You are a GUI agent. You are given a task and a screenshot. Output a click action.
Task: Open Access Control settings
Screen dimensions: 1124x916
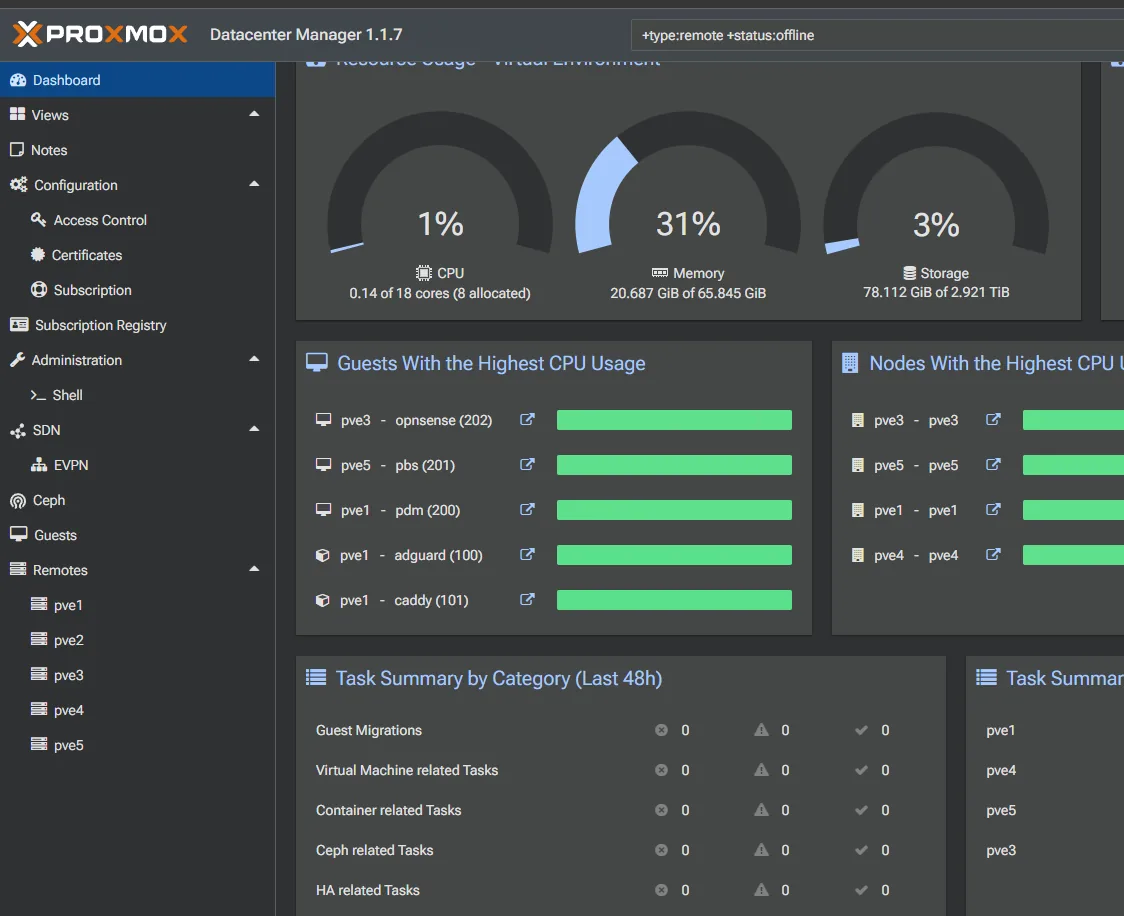tap(138, 220)
